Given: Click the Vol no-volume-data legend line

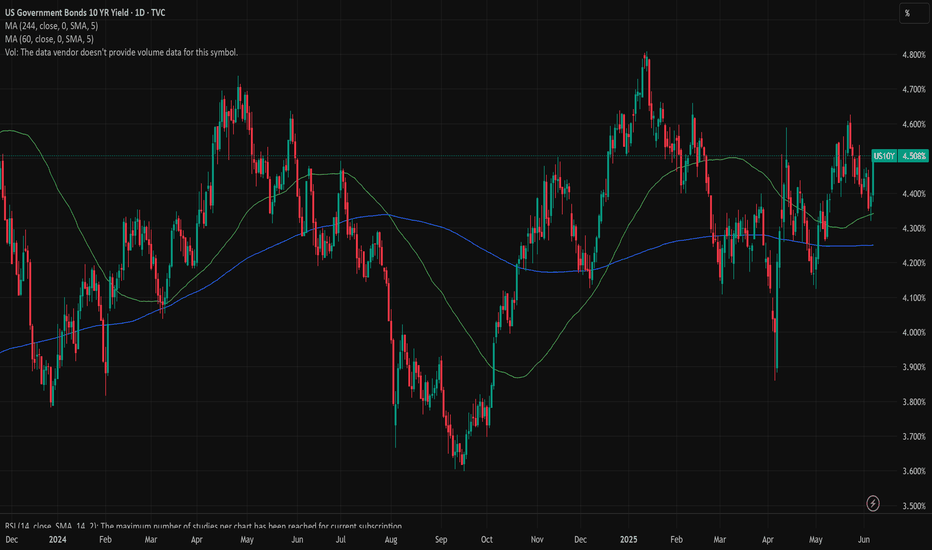Looking at the screenshot, I should point(121,52).
